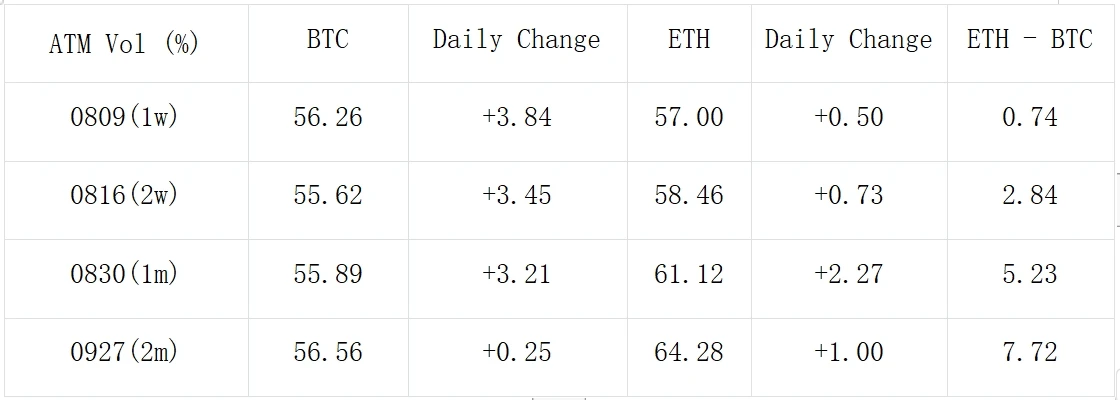Click the ETH - BTC column header
The image size is (1120, 400).
(x=1029, y=40)
